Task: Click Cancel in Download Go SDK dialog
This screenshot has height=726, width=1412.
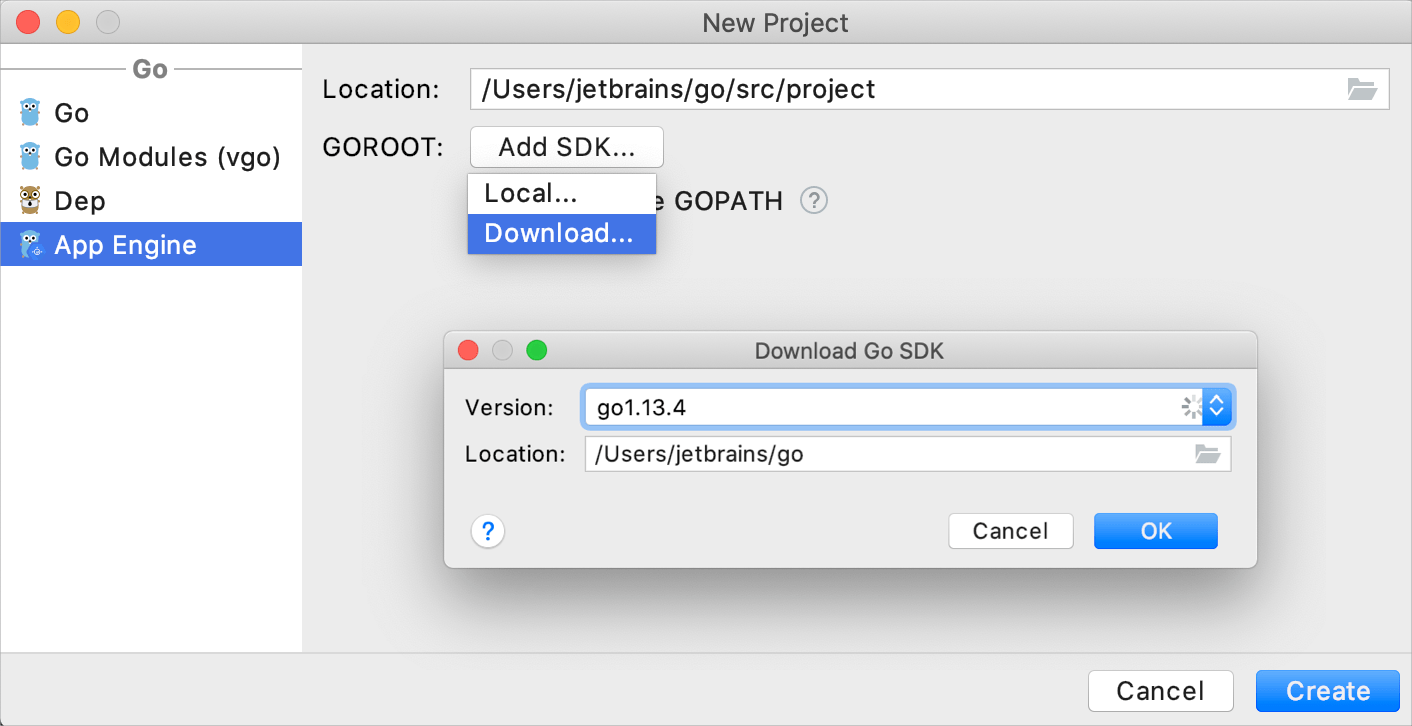Action: [x=1011, y=531]
